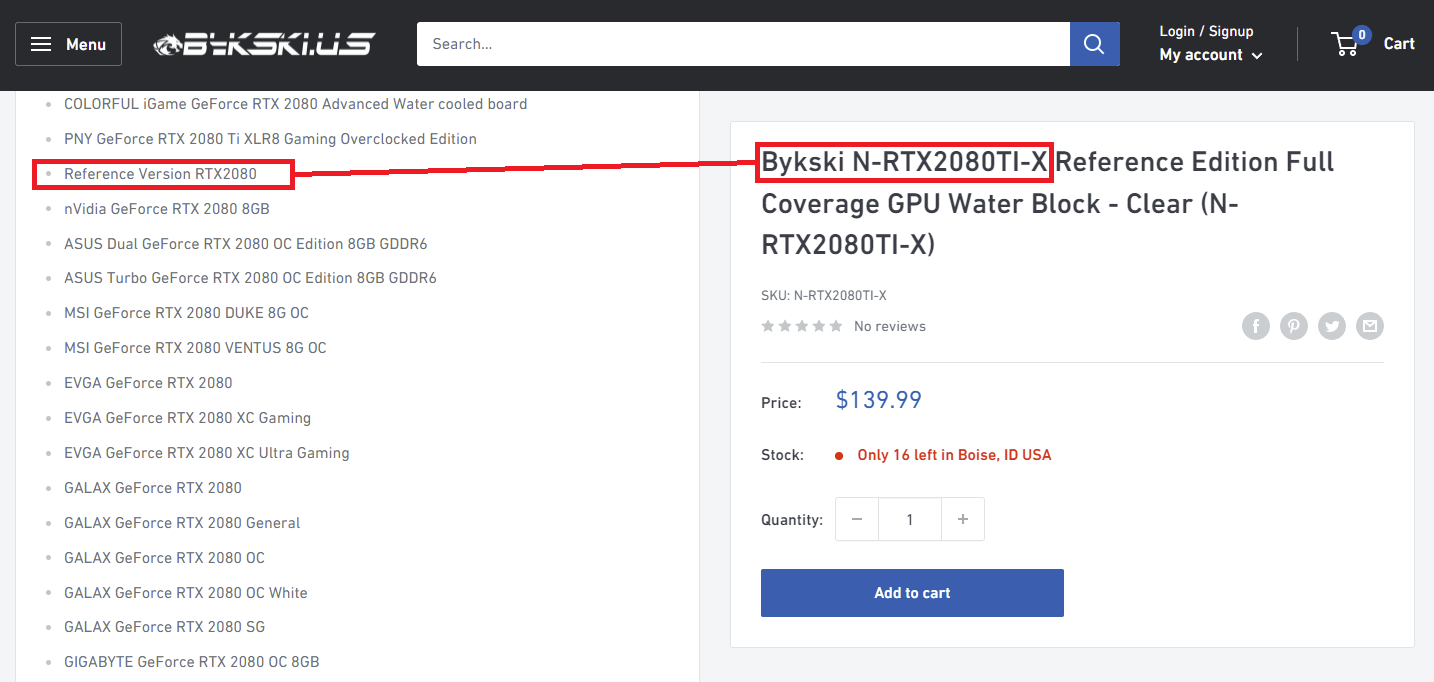Click the search magnifier button
The height and width of the screenshot is (682, 1434).
point(1094,44)
